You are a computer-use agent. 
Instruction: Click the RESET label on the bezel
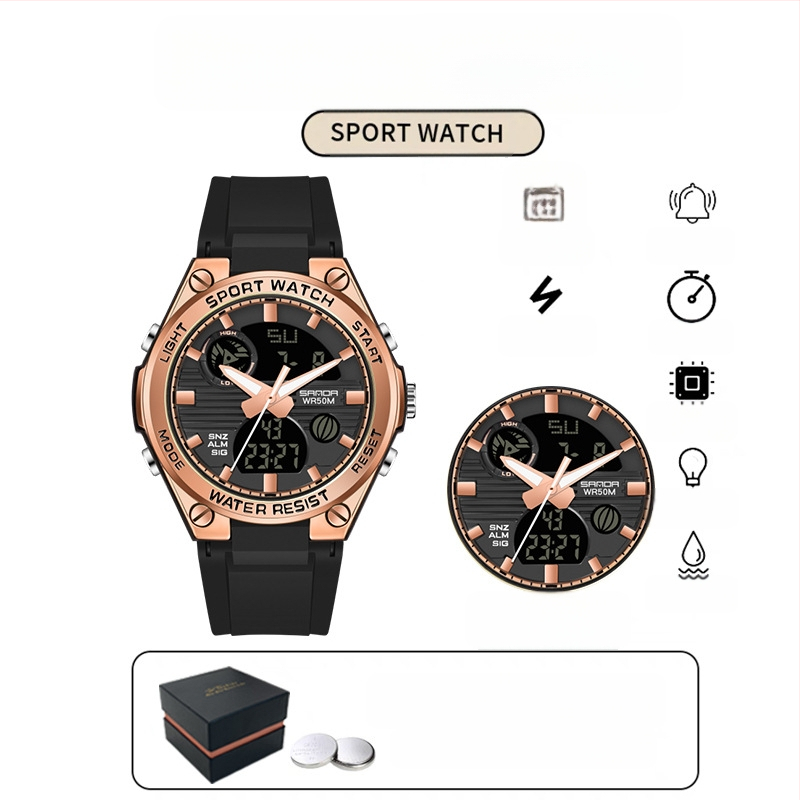(x=367, y=451)
